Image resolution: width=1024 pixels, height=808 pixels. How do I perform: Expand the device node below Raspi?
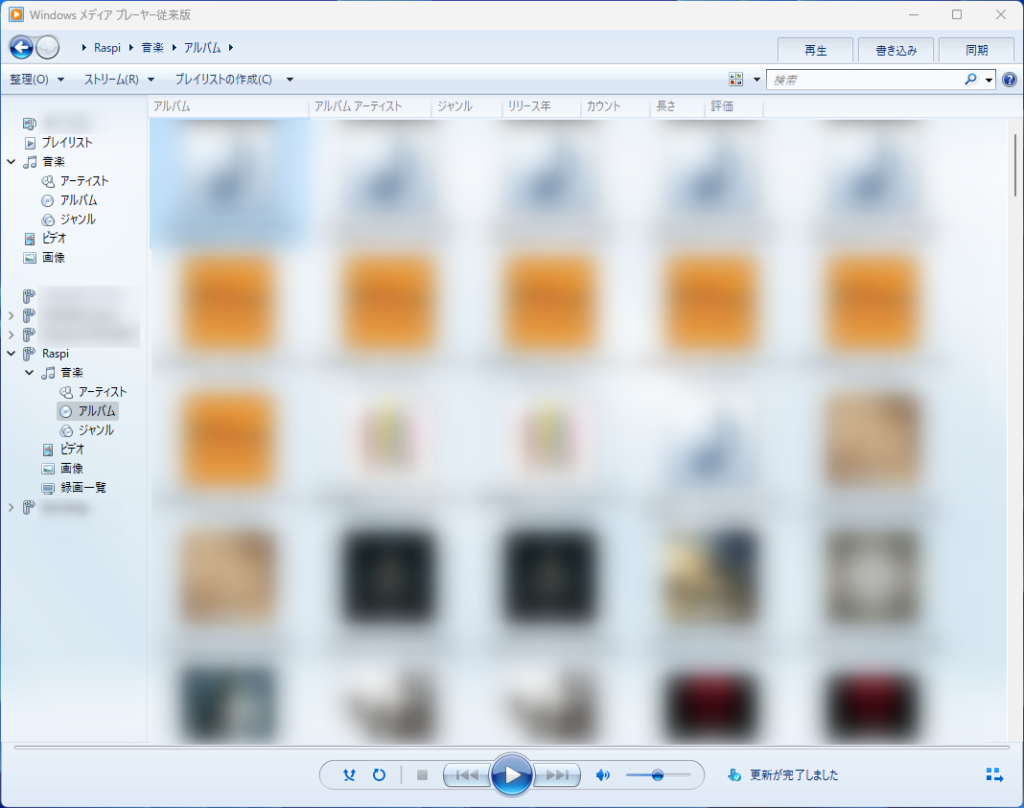(11, 507)
